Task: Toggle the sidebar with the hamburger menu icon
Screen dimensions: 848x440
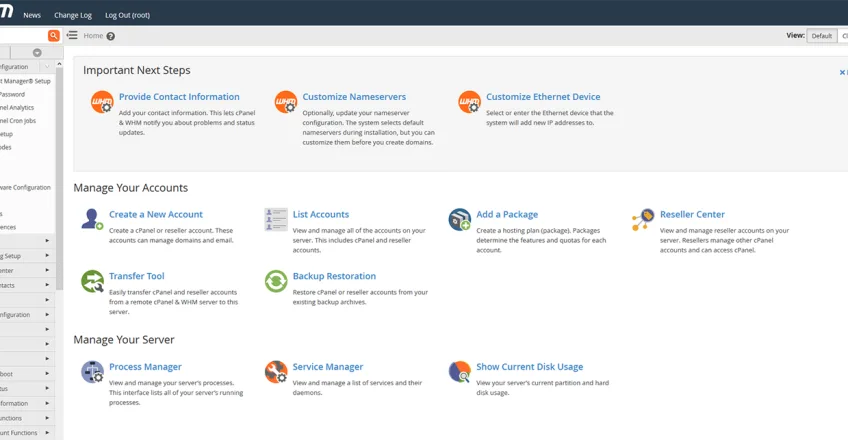Action: (72, 35)
